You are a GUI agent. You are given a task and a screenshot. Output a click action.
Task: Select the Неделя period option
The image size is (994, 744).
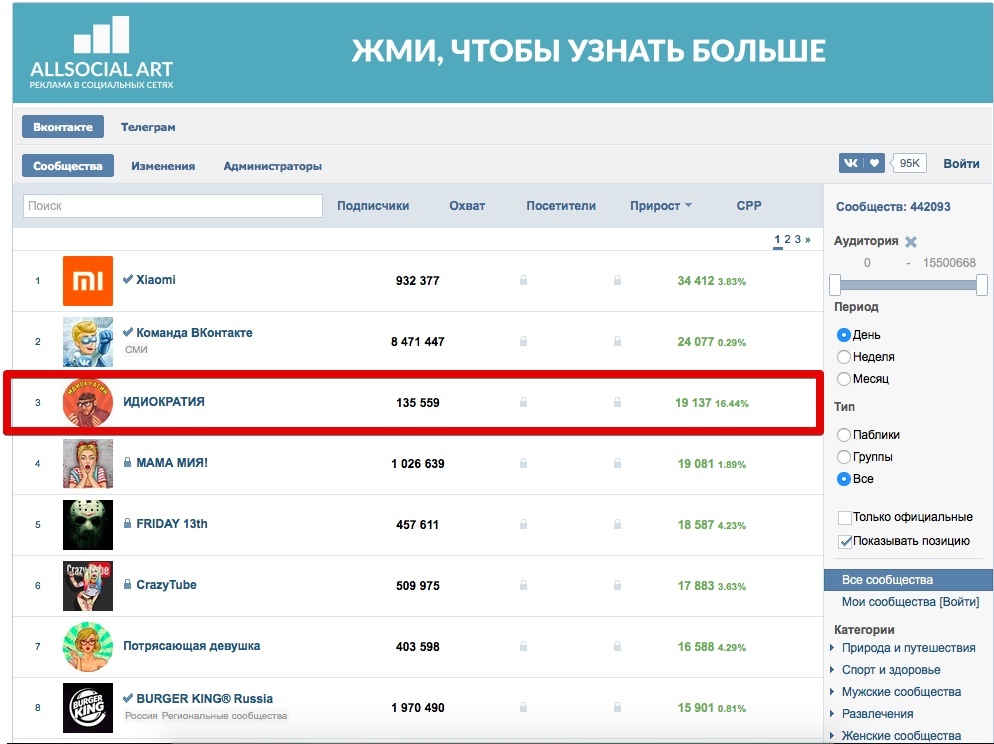(843, 357)
